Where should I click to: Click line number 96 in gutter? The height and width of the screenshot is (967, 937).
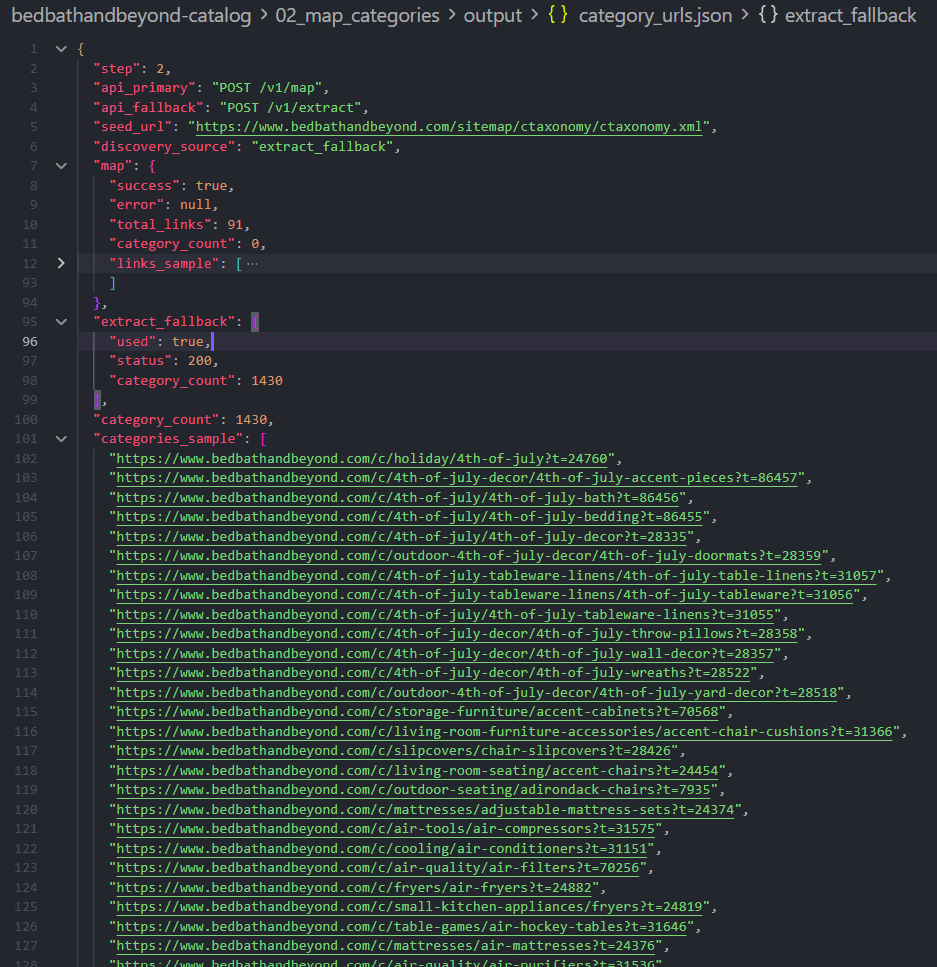tap(30, 342)
